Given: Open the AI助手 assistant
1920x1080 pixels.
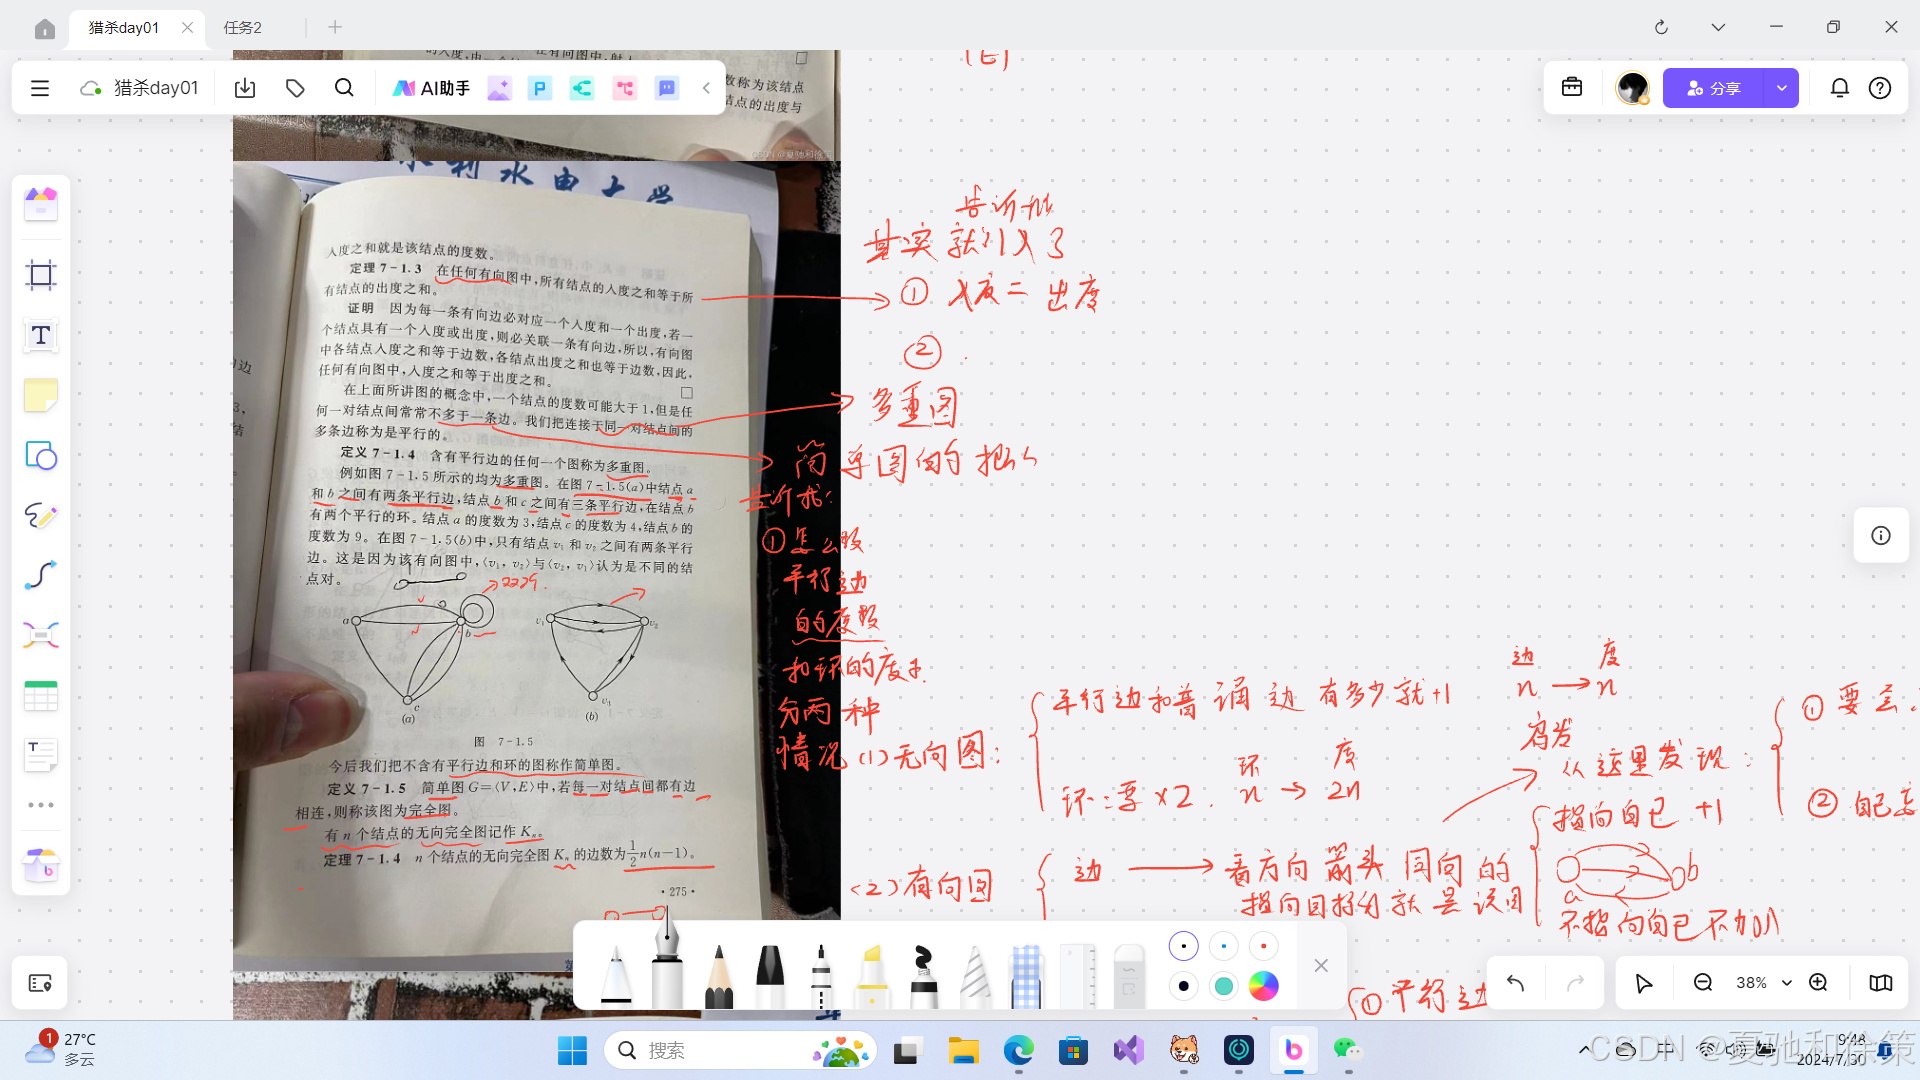Looking at the screenshot, I should [432, 88].
